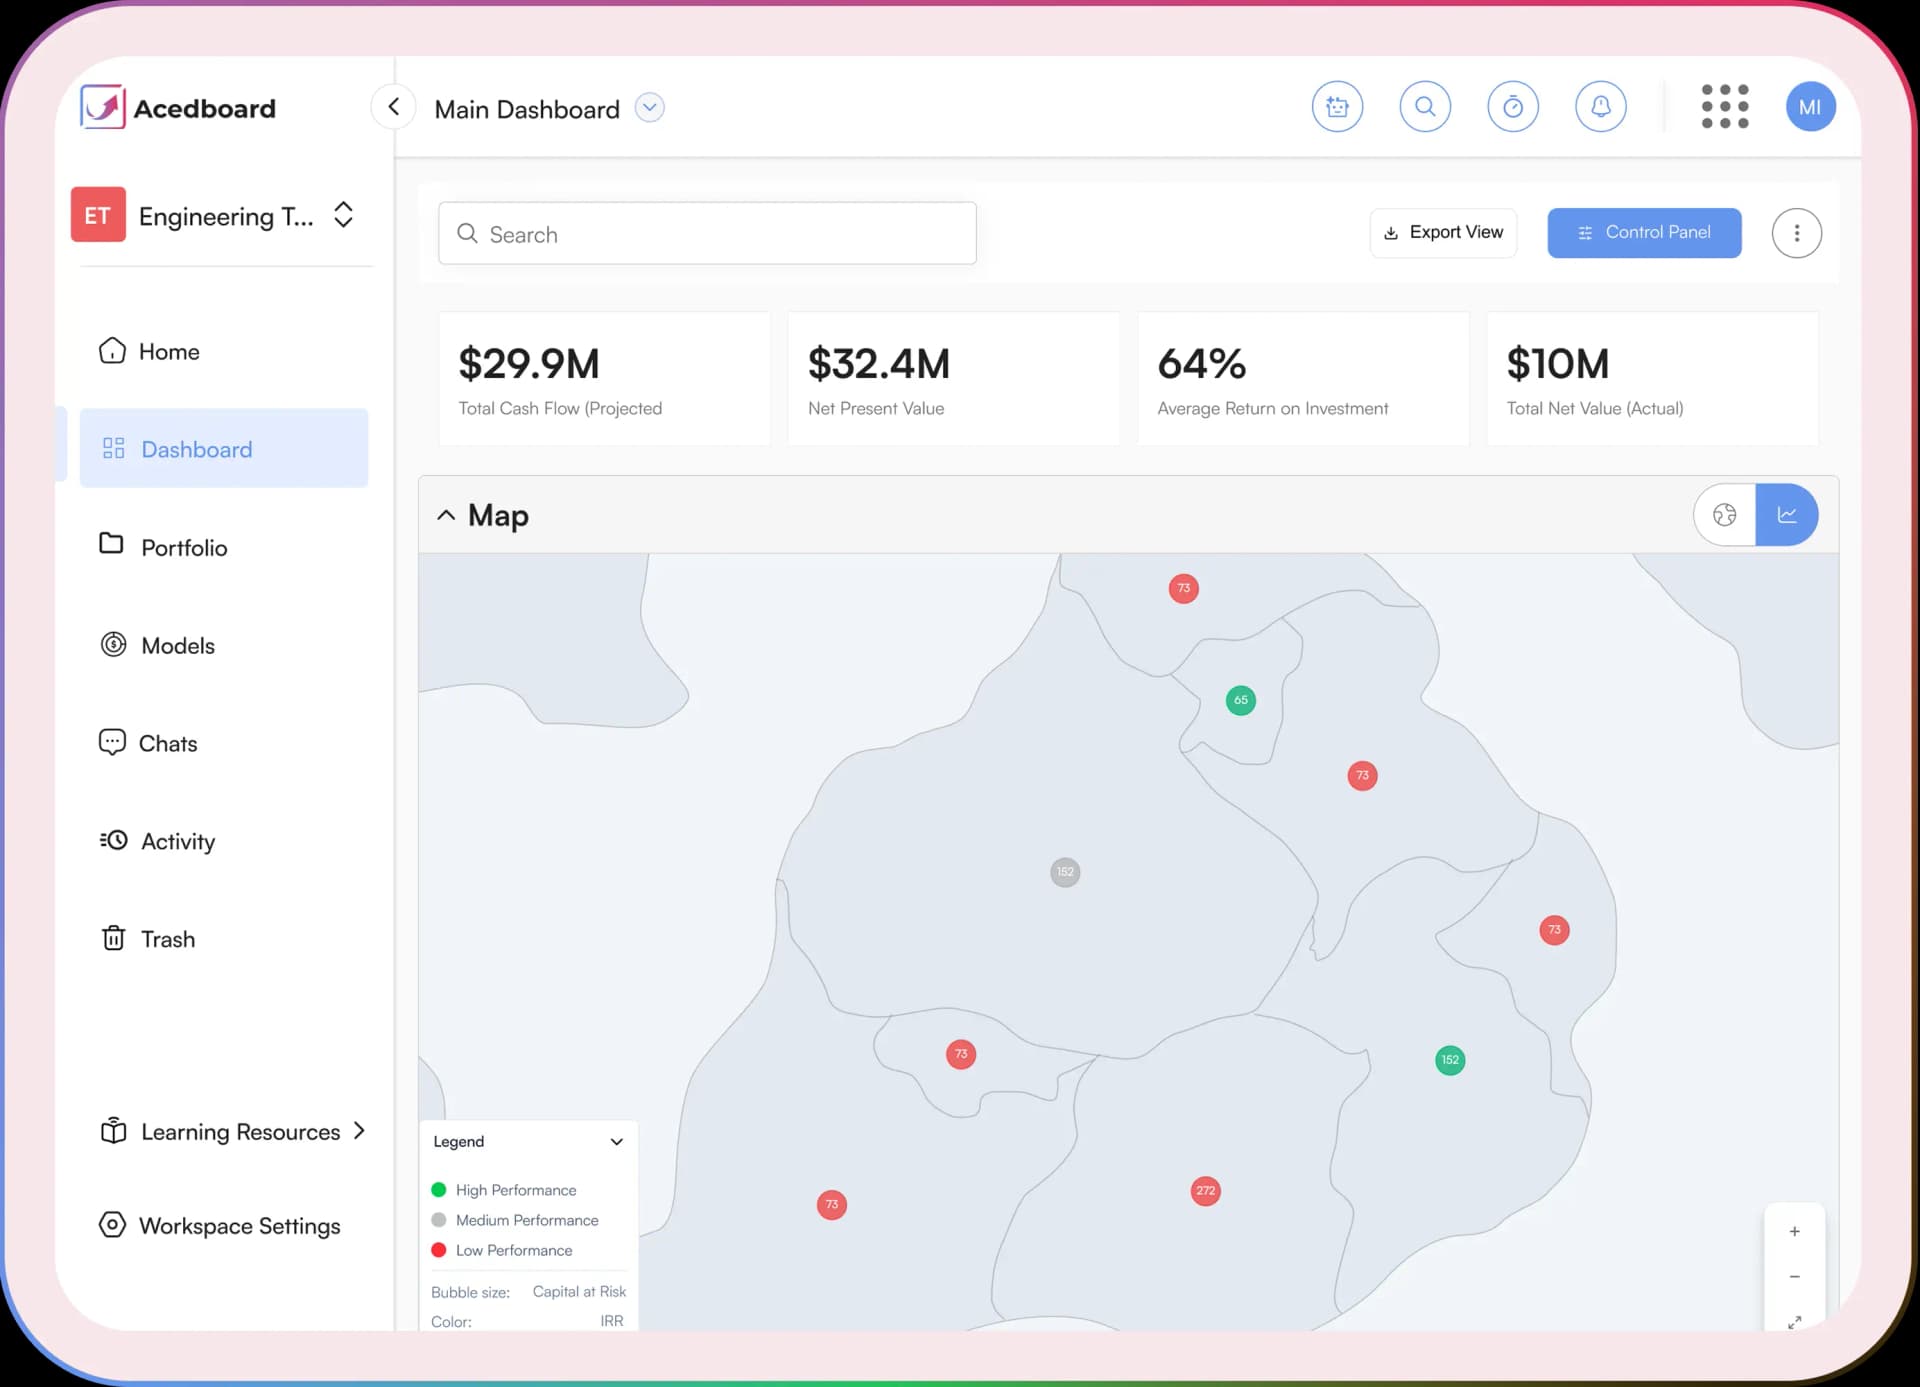Screen dimensions: 1920x1387
Task: Open the Main Dashboard dropdown chevron
Action: click(650, 107)
